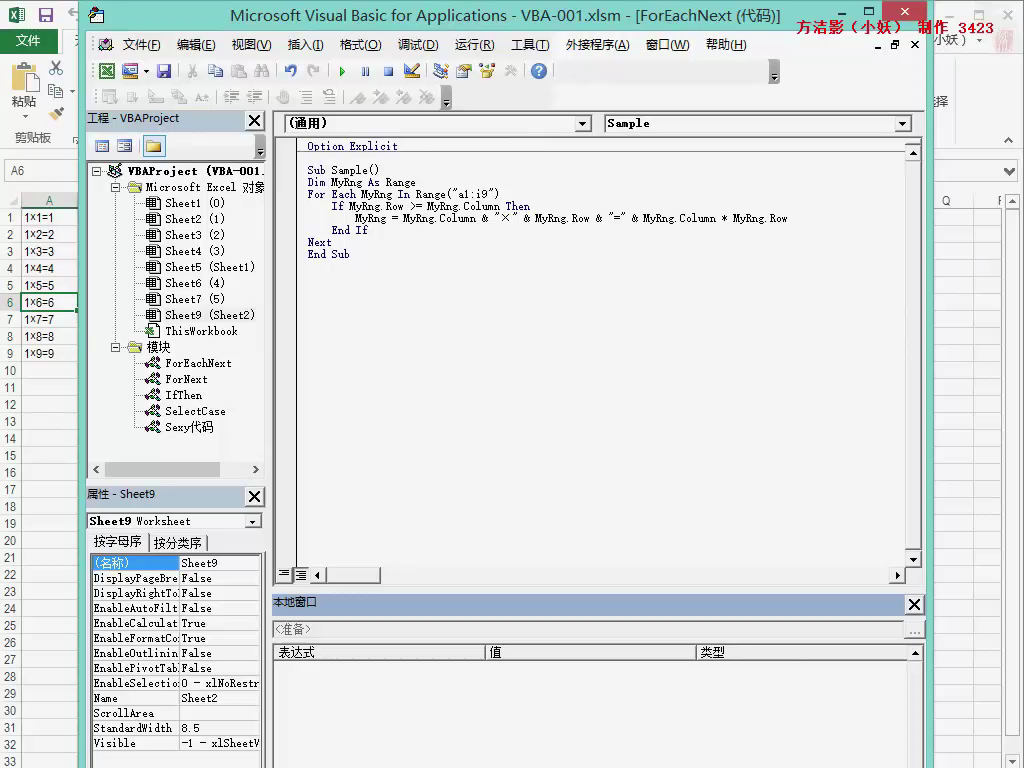The image size is (1024, 768).
Task: Open the arrow beside the Insert UserForm icon
Action: (x=146, y=71)
